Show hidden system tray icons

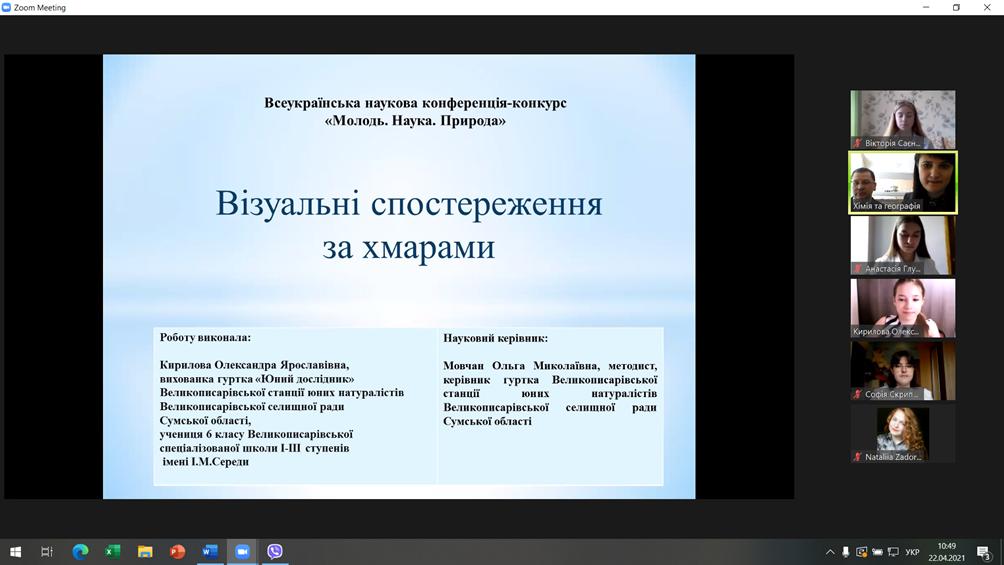coord(830,552)
